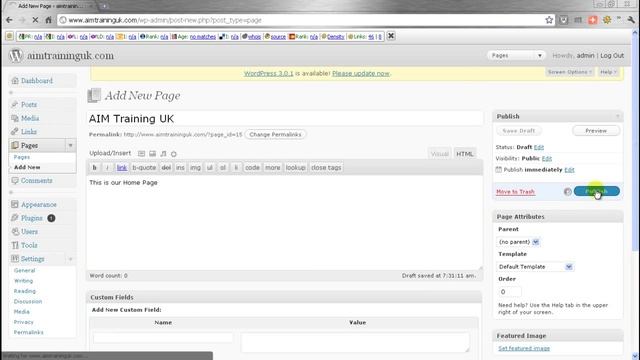Open the browser wrench menu icon

click(x=631, y=20)
